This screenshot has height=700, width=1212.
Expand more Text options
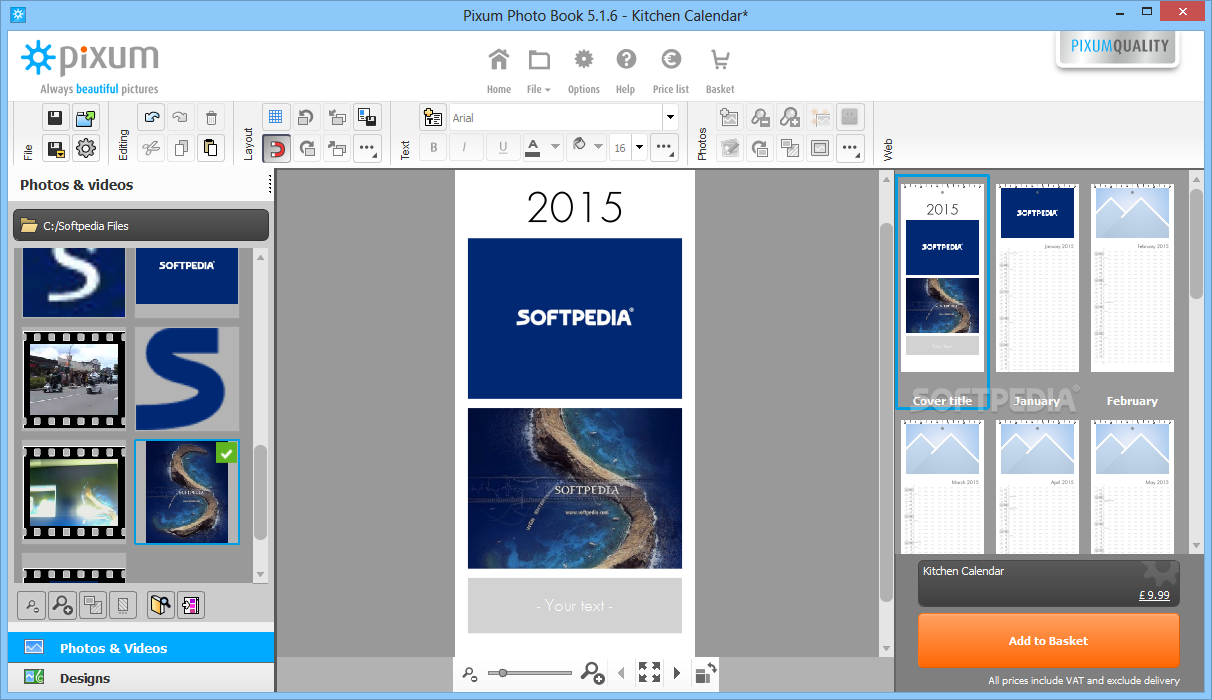click(665, 149)
